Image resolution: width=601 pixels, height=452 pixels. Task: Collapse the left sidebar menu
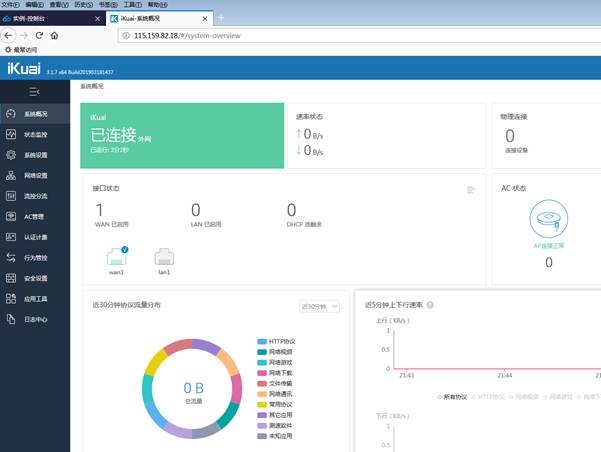coord(34,92)
